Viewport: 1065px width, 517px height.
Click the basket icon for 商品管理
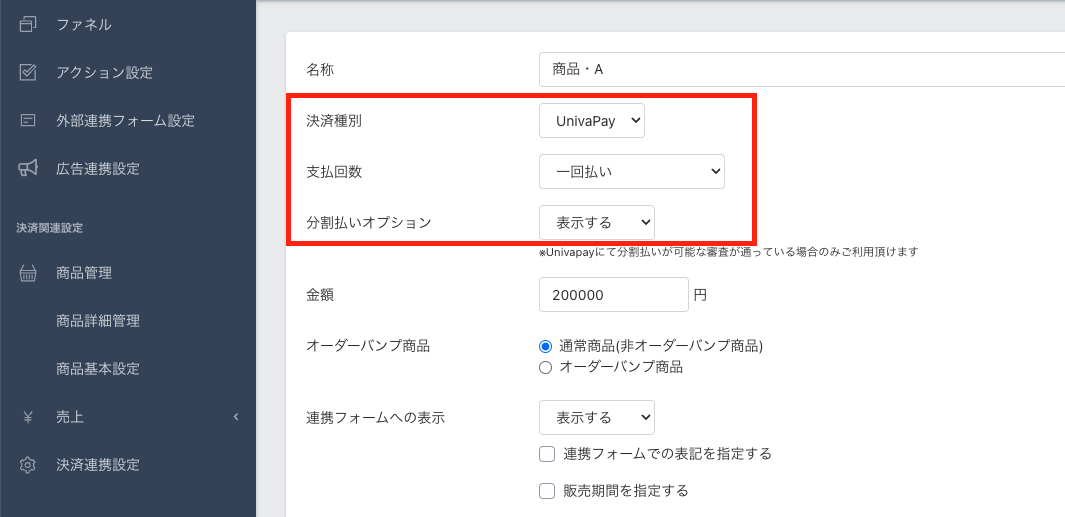tap(28, 273)
